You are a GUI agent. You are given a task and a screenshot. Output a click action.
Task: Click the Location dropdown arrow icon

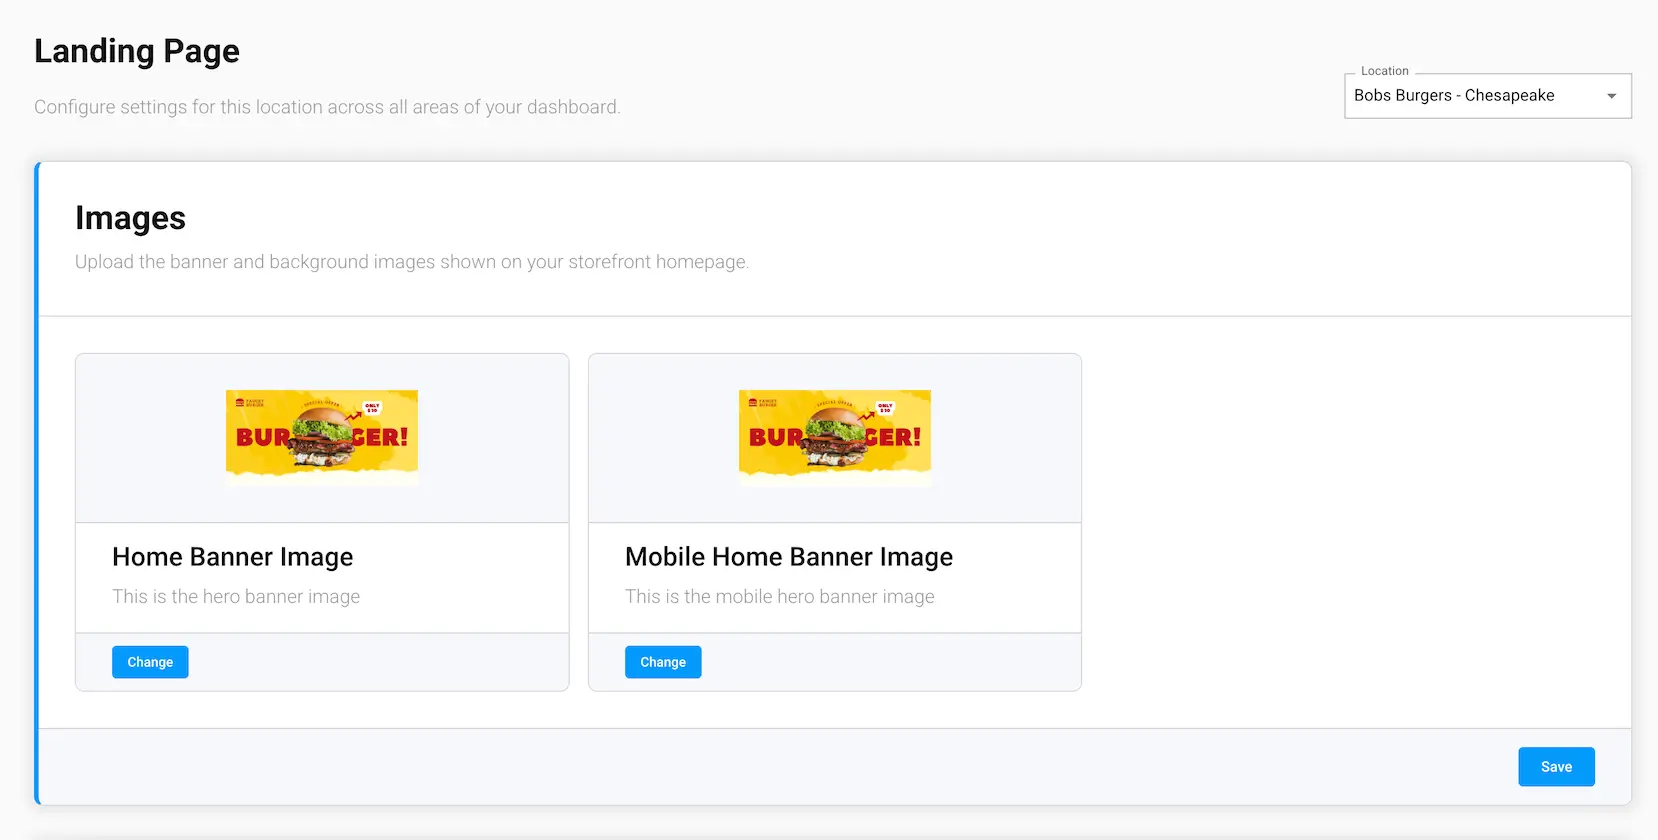click(x=1611, y=96)
